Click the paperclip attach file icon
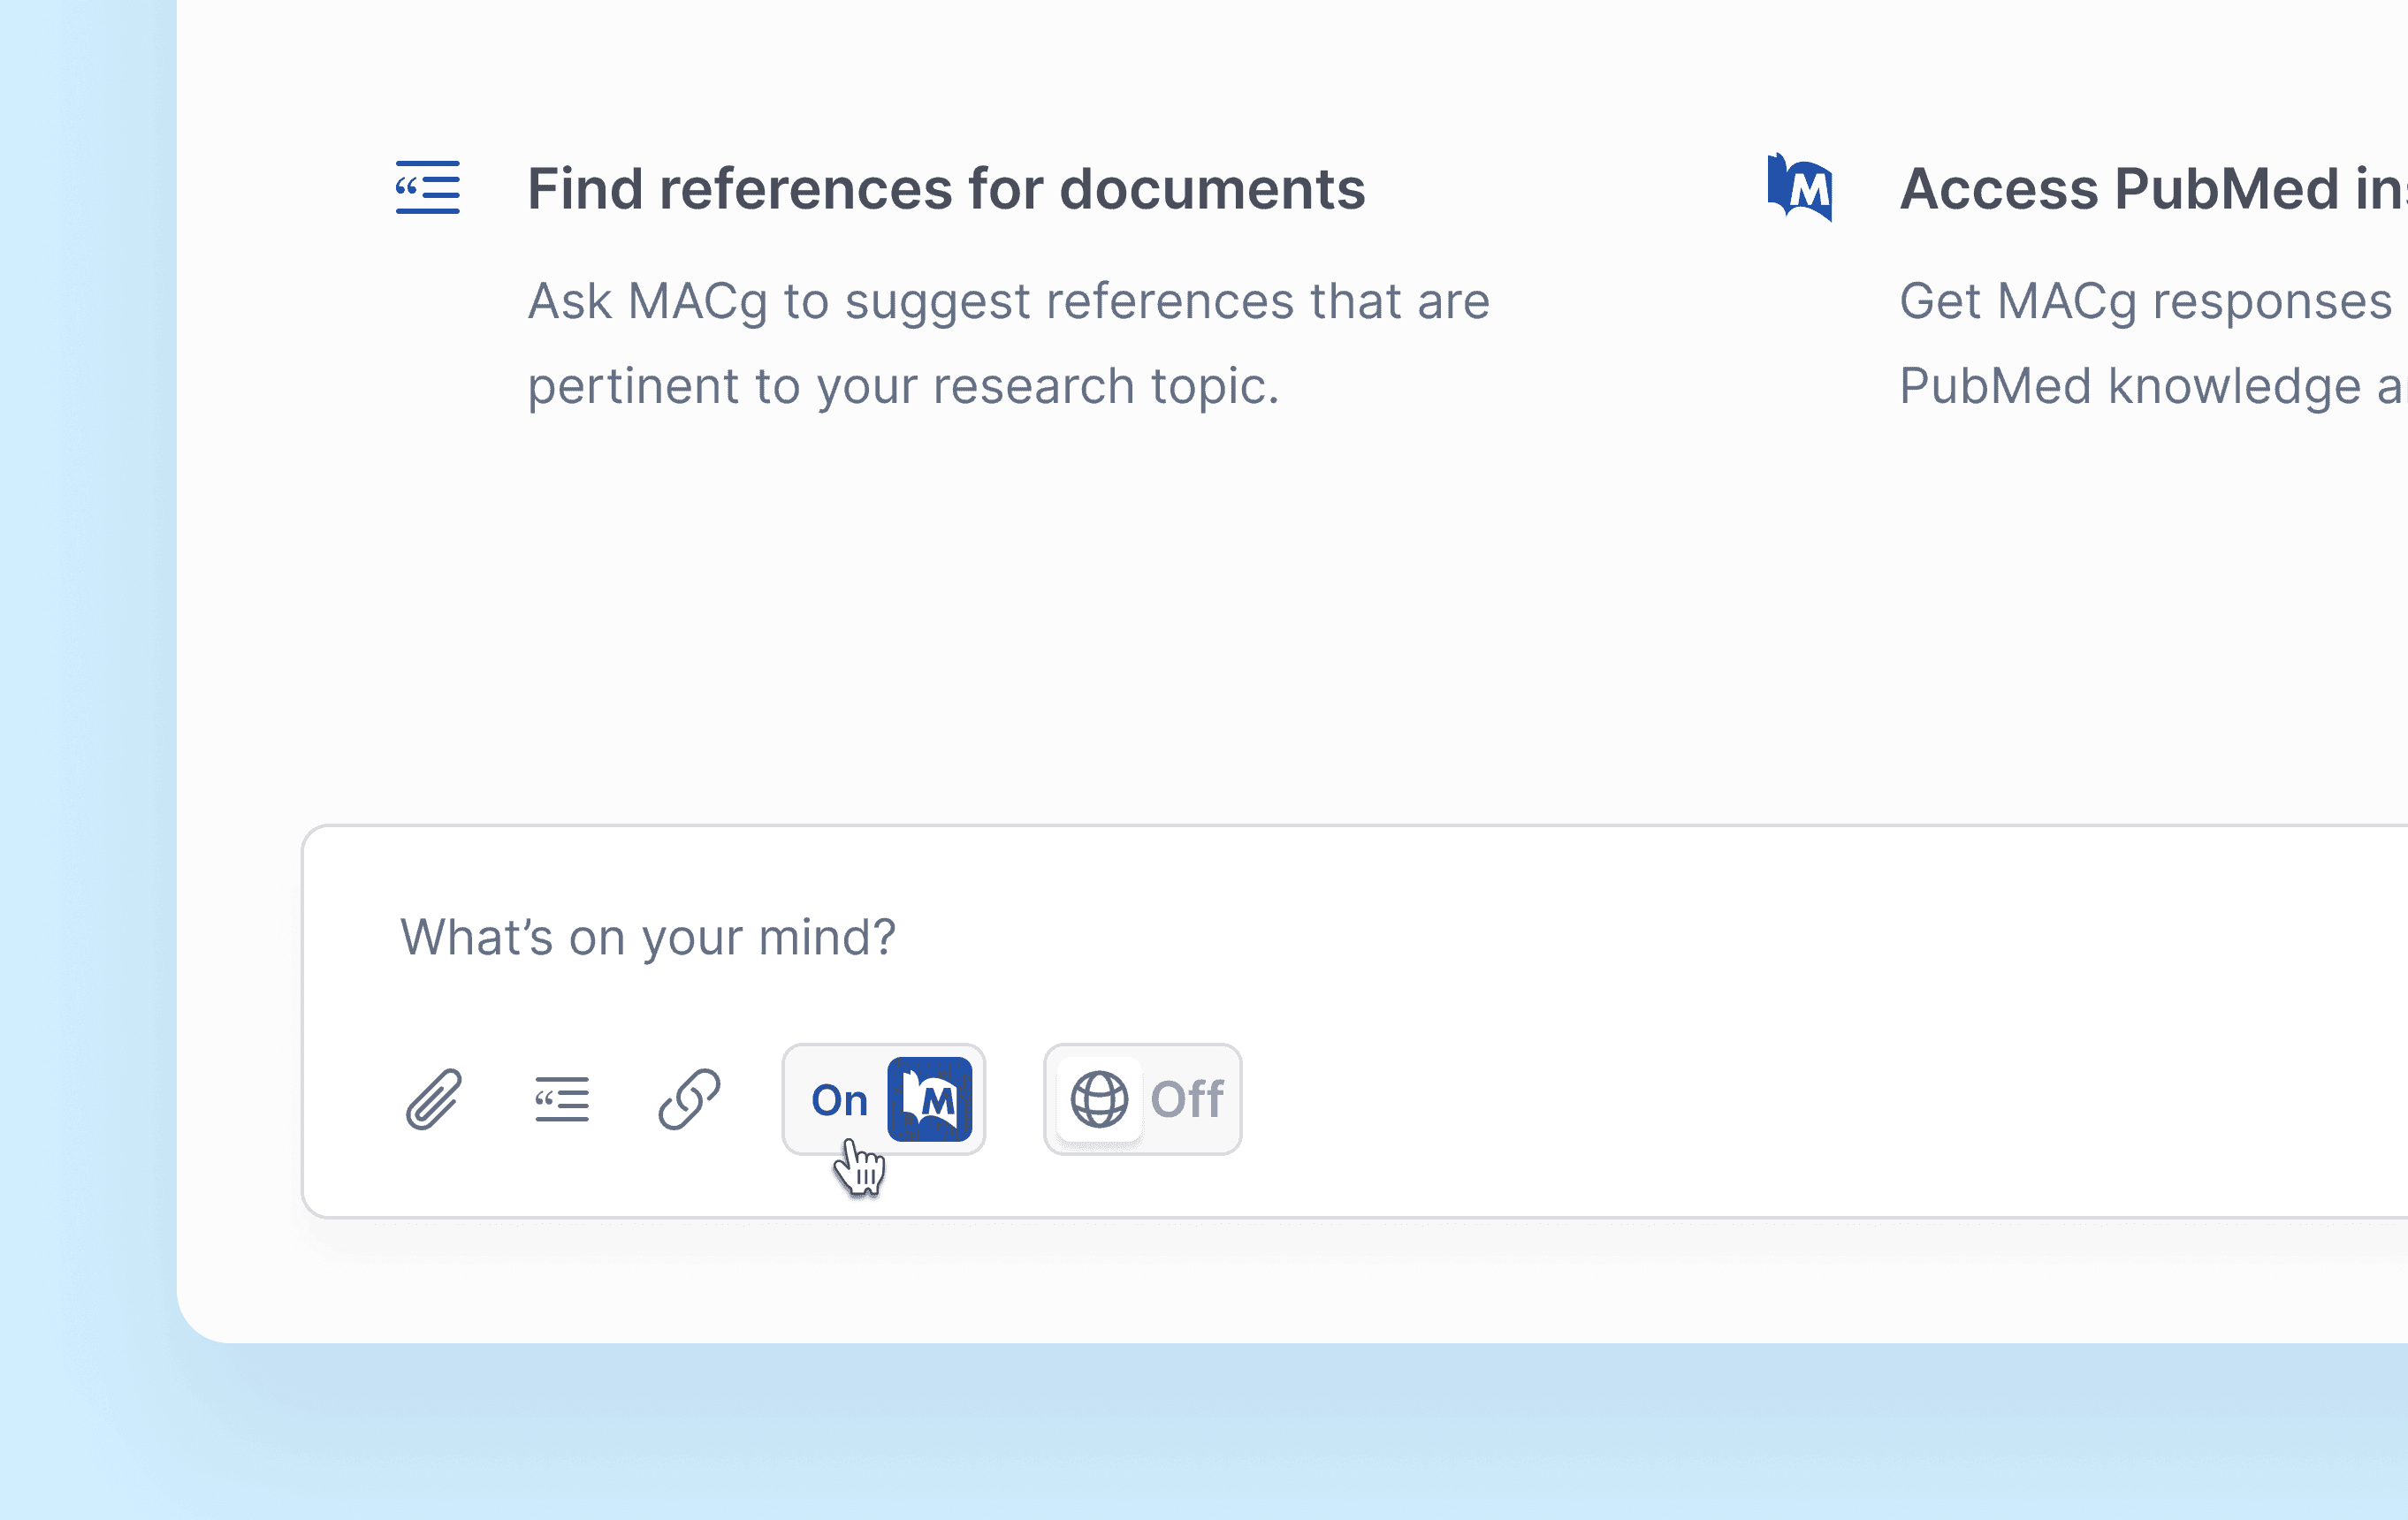 [434, 1099]
